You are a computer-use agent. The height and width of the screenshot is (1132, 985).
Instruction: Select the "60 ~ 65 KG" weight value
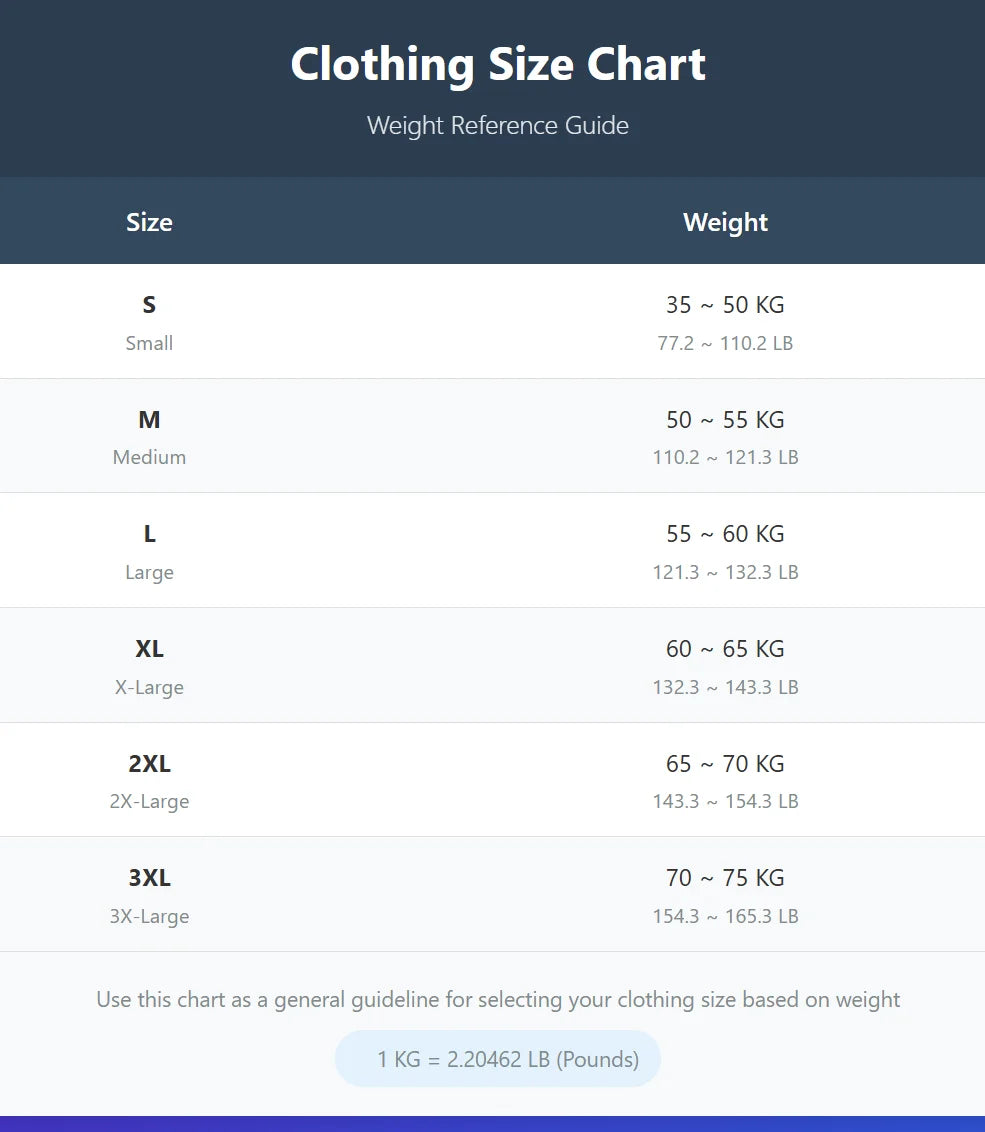[x=725, y=649]
